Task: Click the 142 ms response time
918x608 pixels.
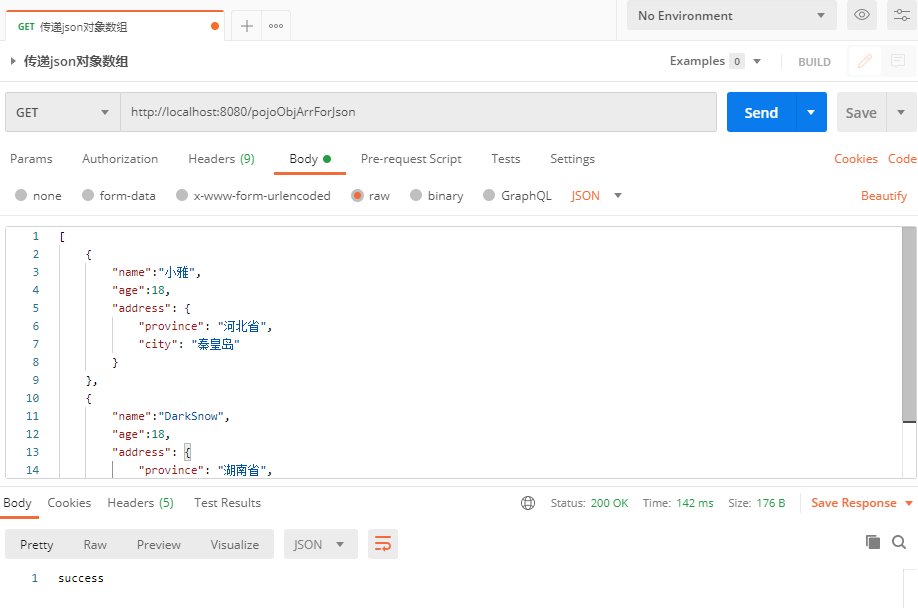Action: pos(695,503)
